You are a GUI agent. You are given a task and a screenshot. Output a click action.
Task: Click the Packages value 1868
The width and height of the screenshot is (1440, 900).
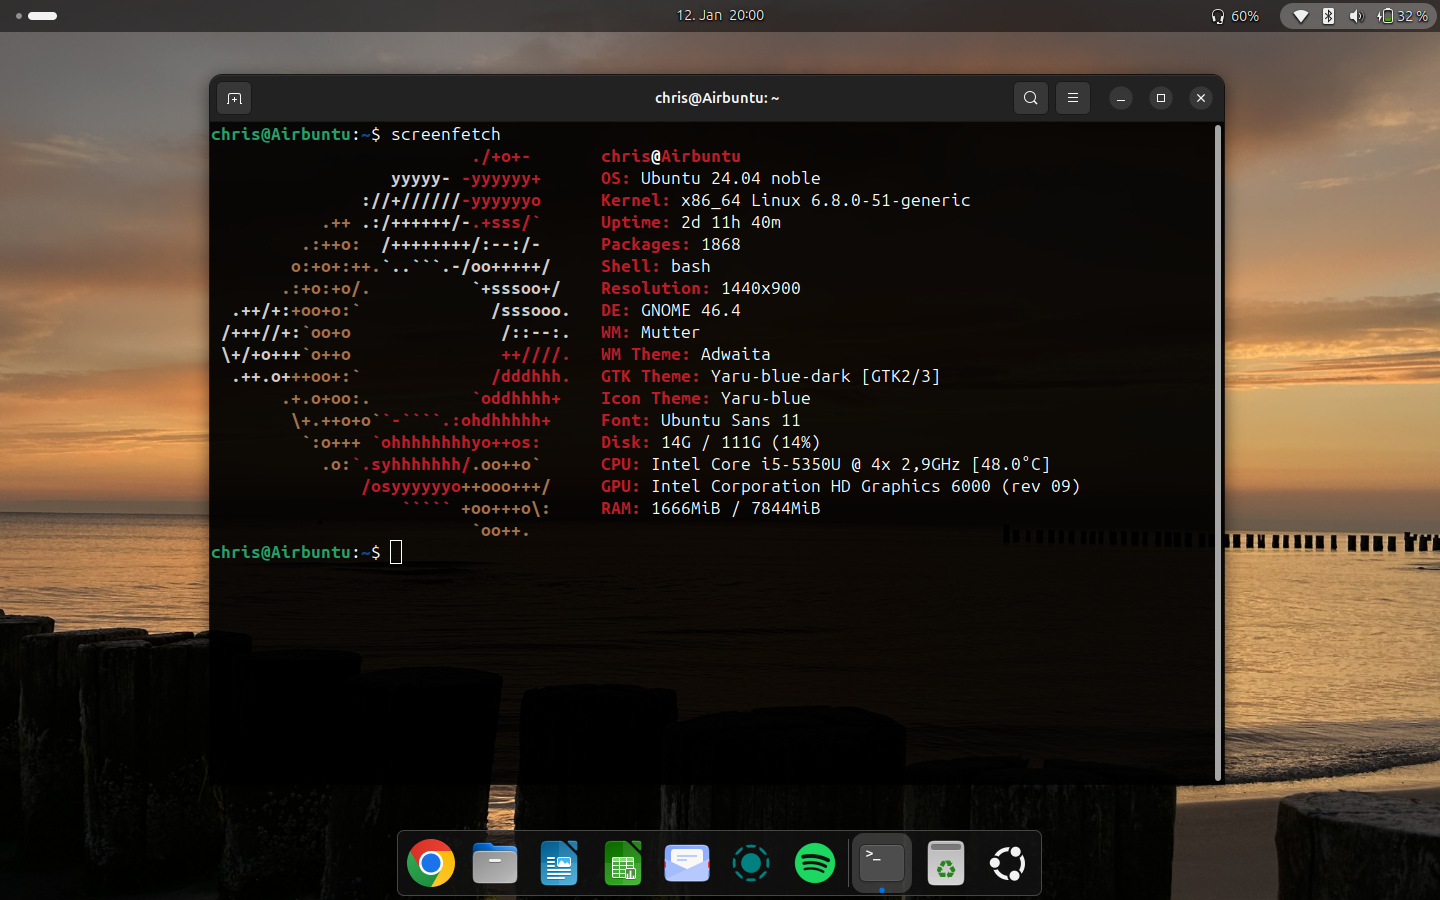(721, 244)
